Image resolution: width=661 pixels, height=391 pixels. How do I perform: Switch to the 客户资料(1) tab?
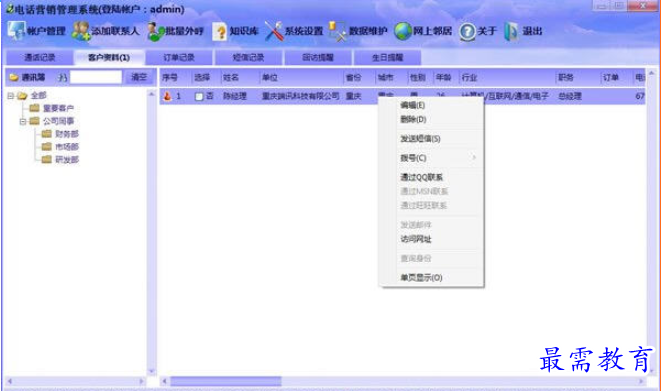pos(109,57)
